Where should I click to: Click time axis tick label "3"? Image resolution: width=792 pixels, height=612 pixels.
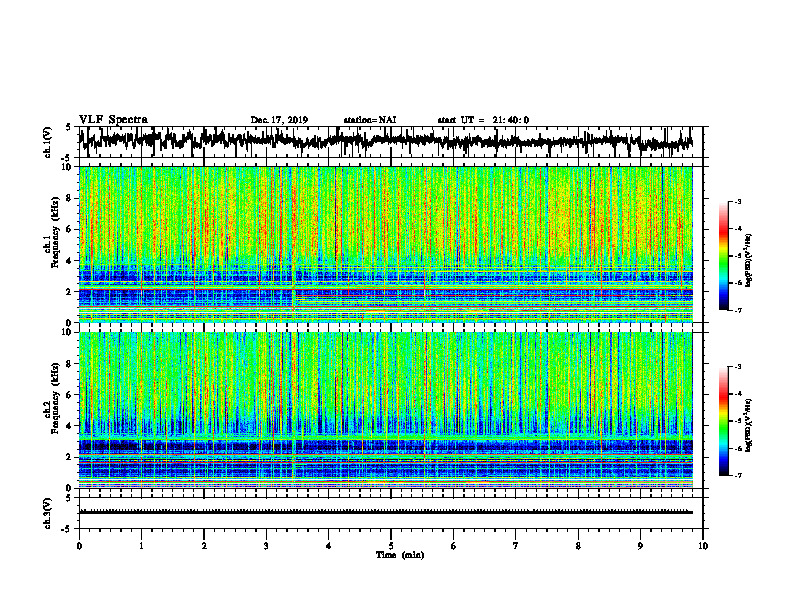(x=266, y=546)
